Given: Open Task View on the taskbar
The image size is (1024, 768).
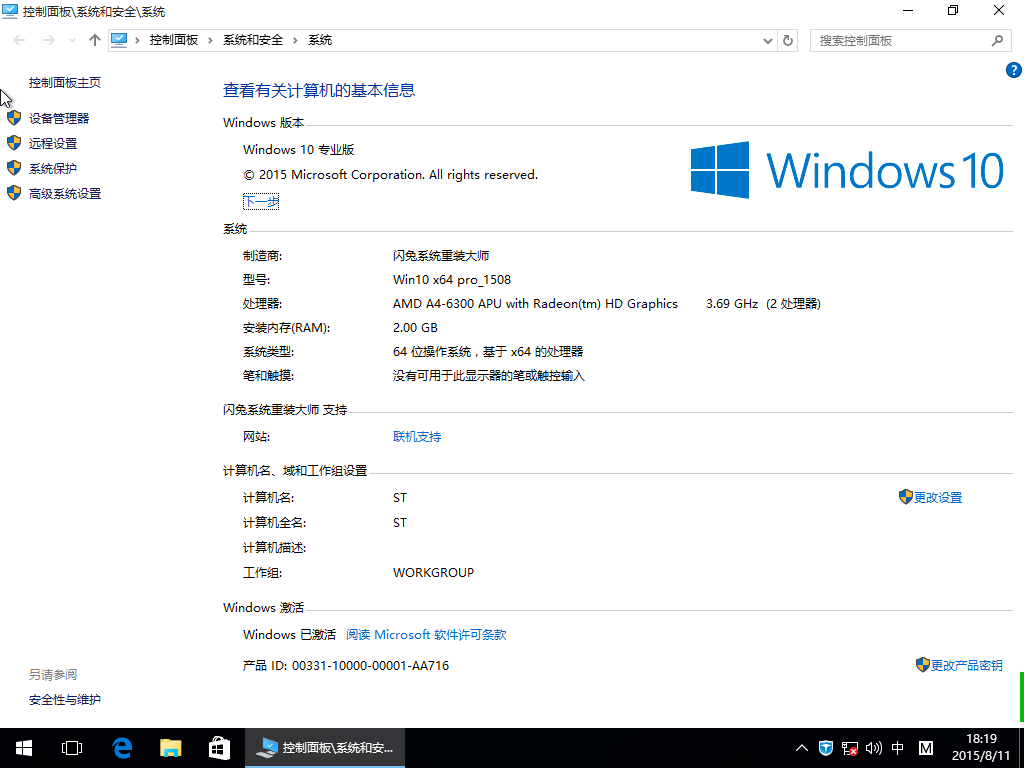Looking at the screenshot, I should coord(72,748).
